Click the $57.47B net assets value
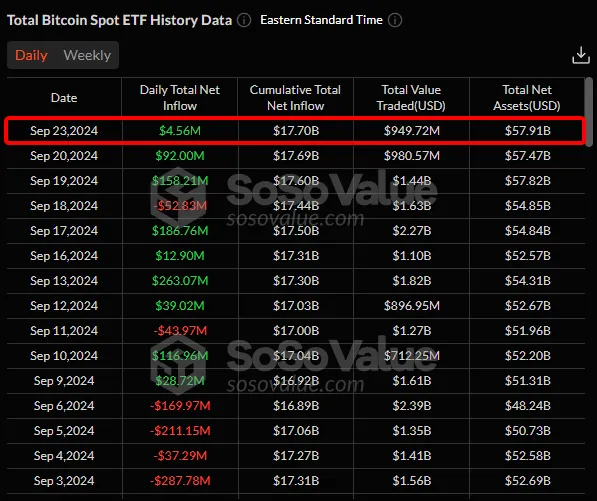 tap(528, 156)
